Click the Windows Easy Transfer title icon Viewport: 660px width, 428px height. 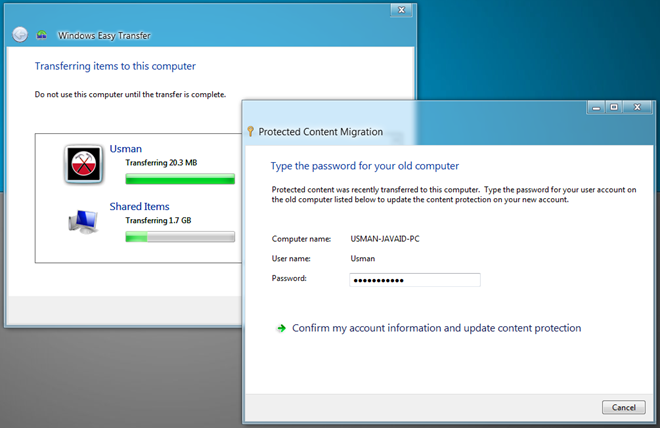(42, 35)
